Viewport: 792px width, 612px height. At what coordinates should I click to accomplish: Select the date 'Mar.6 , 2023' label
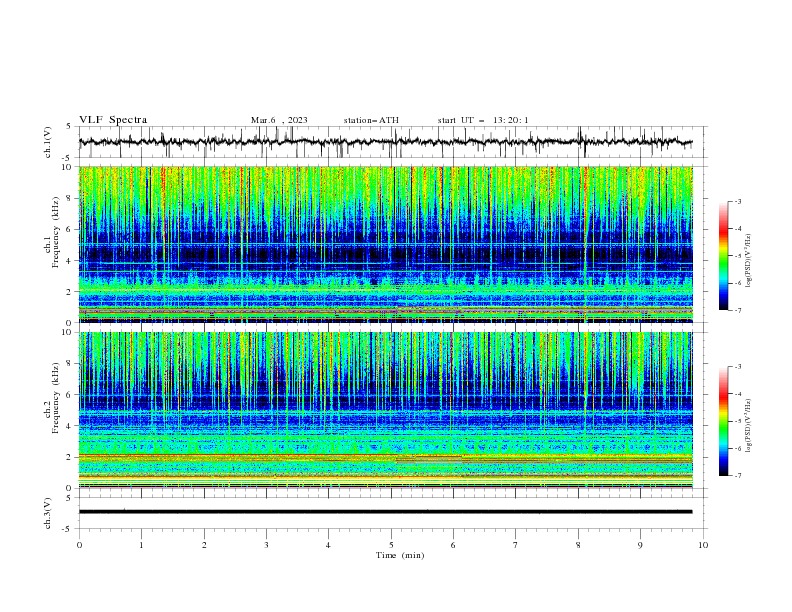click(x=279, y=120)
